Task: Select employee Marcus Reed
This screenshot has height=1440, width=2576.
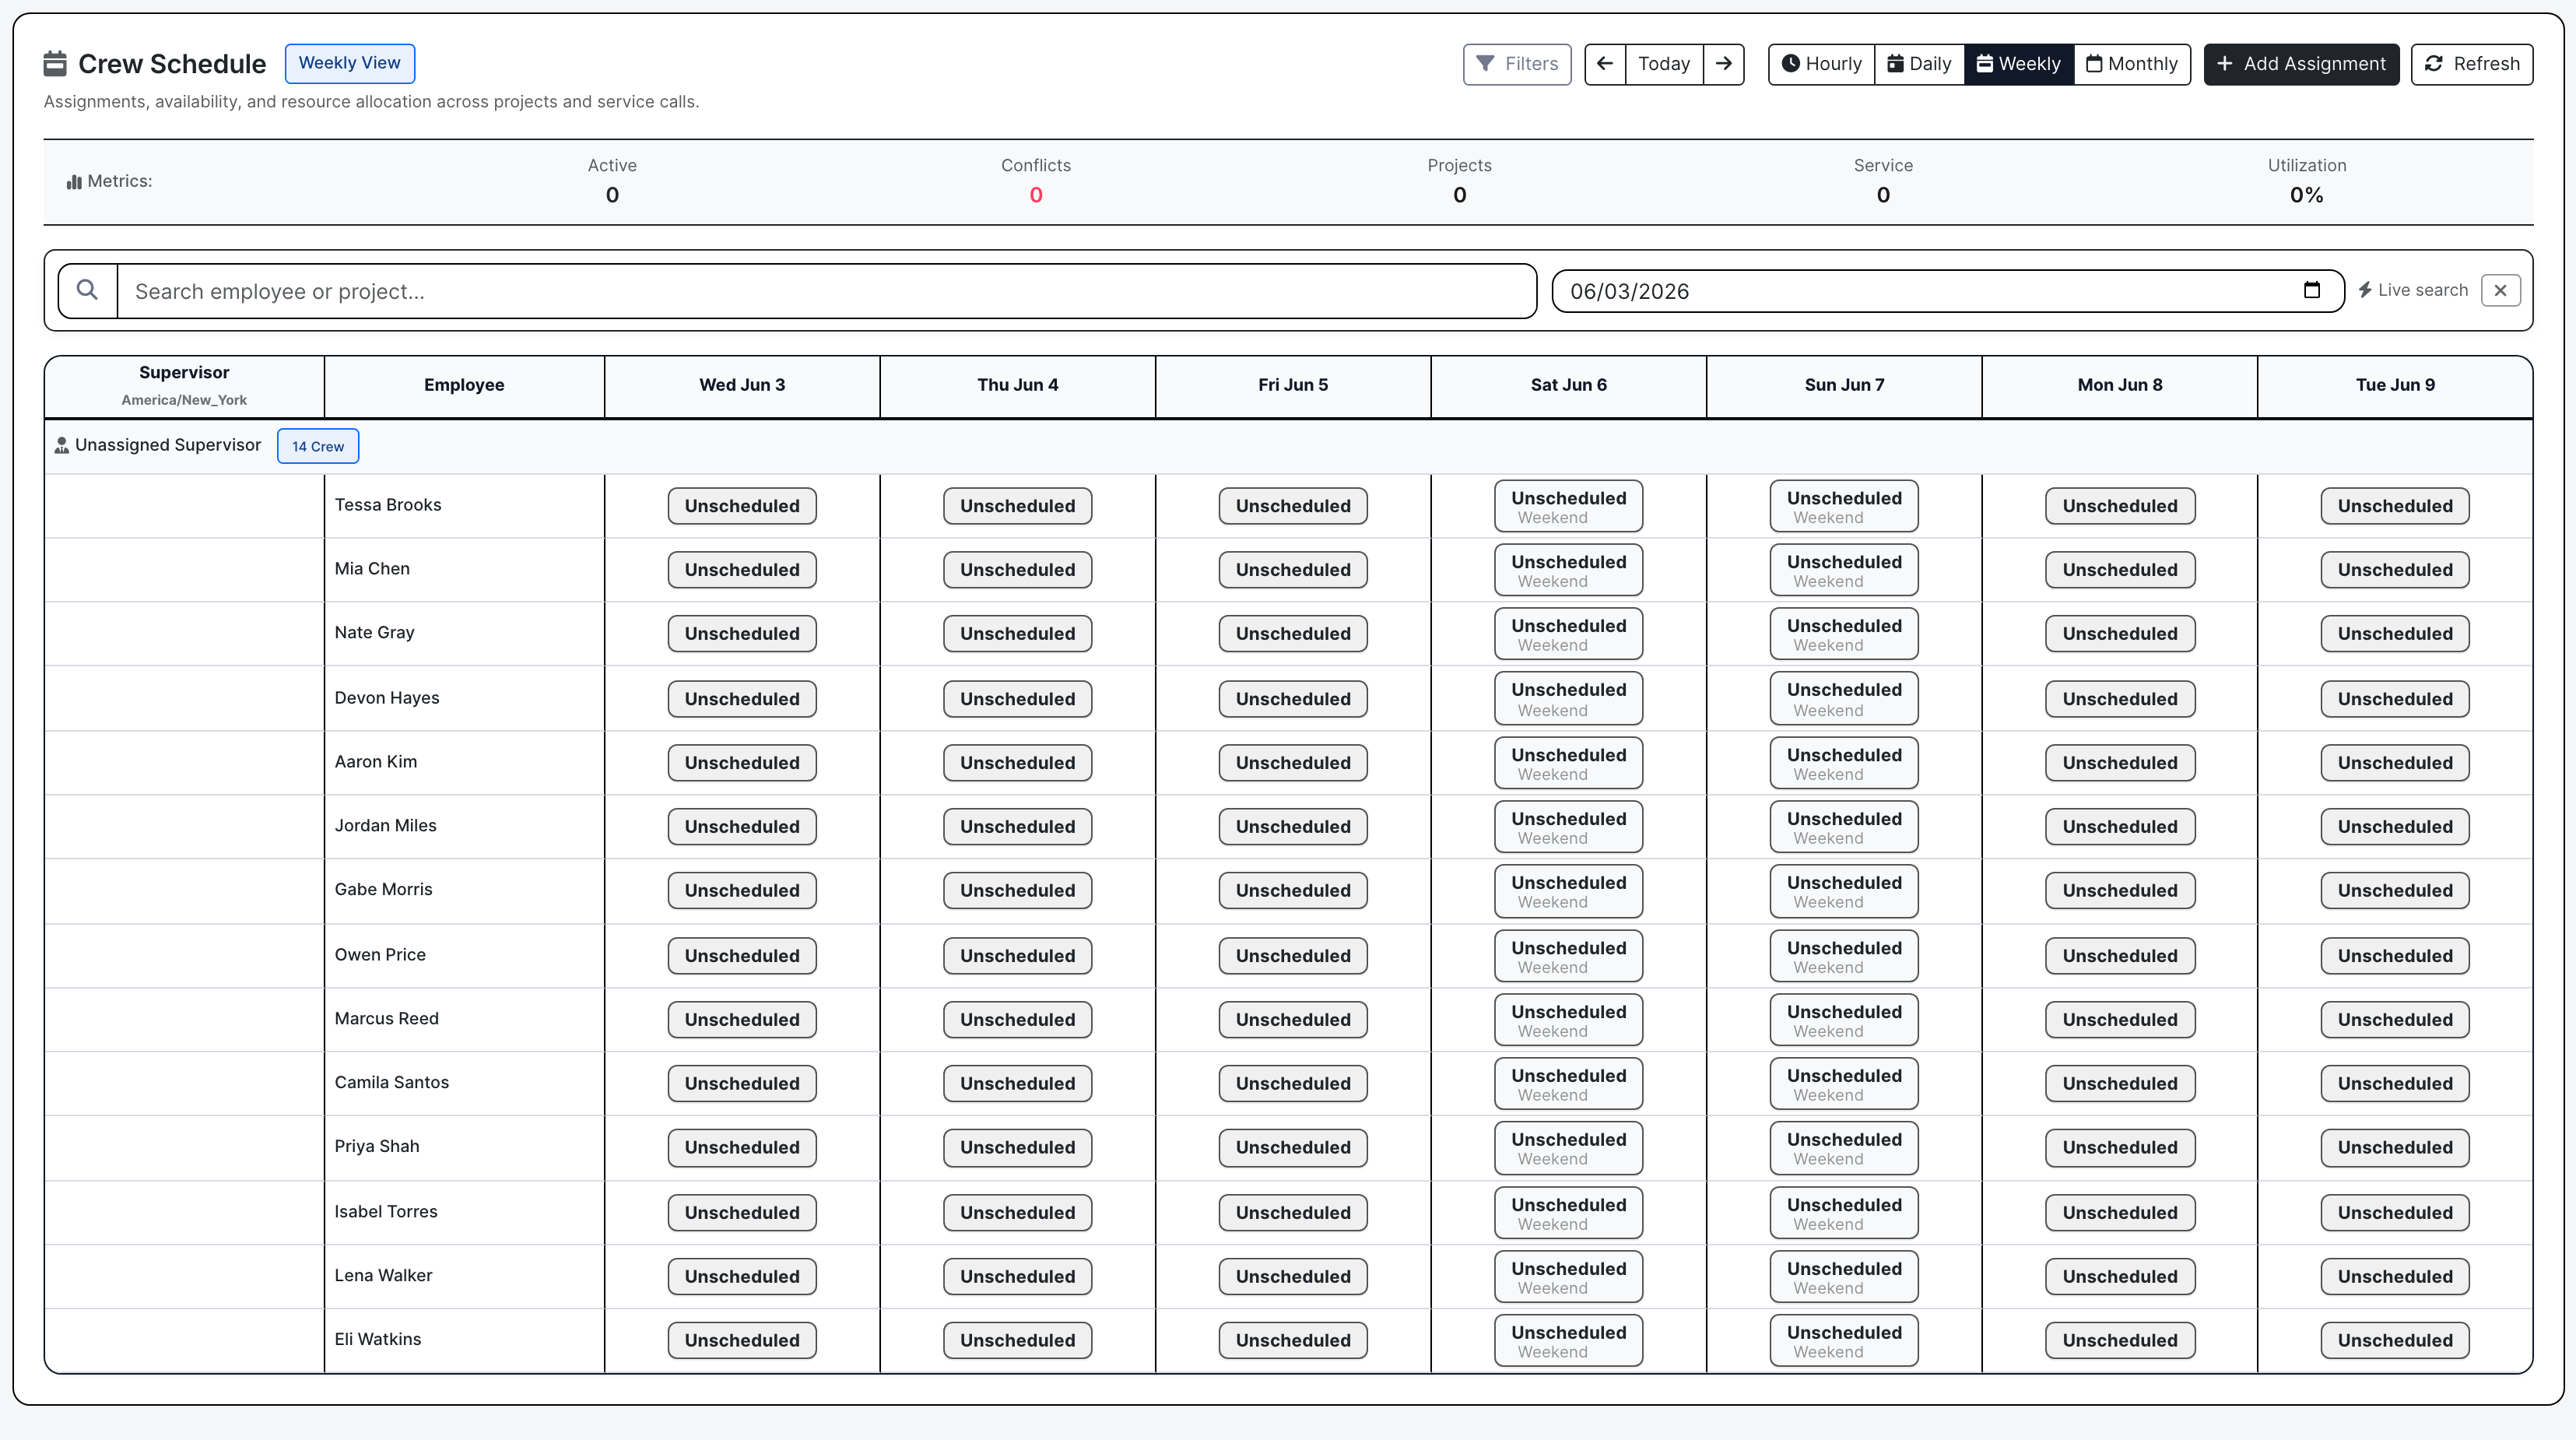Action: tap(386, 1019)
